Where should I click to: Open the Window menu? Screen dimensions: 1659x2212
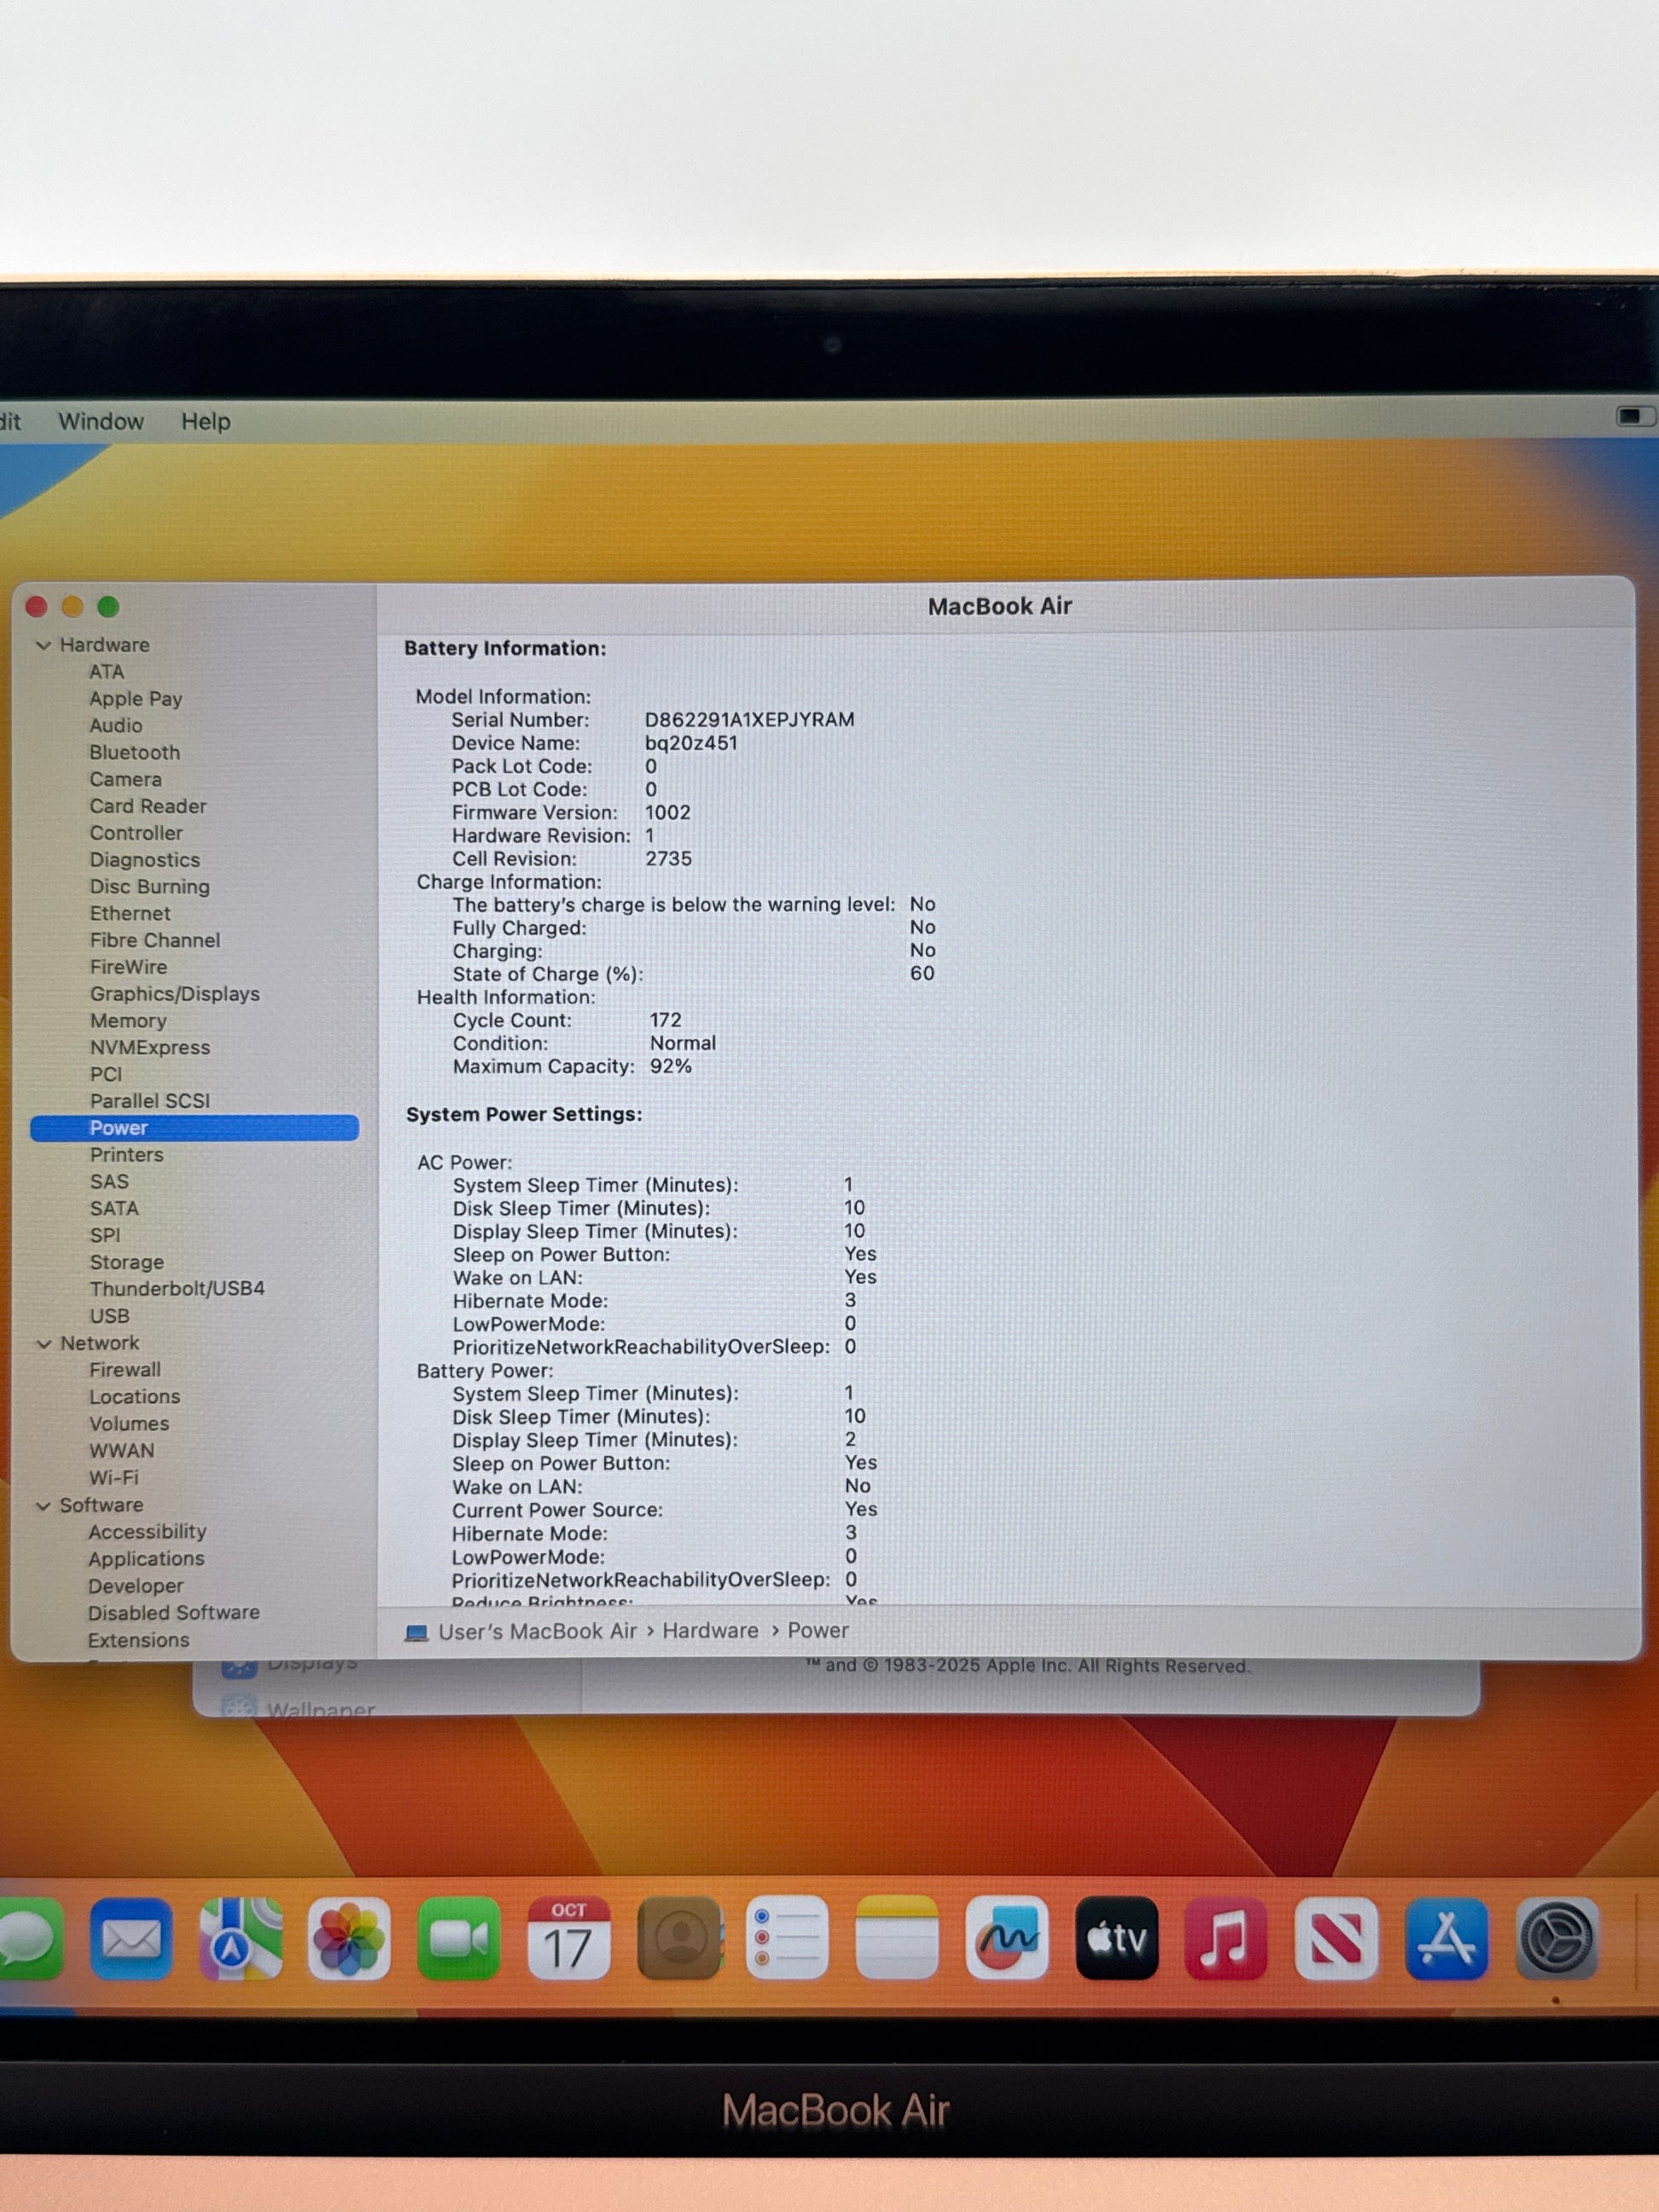[101, 421]
